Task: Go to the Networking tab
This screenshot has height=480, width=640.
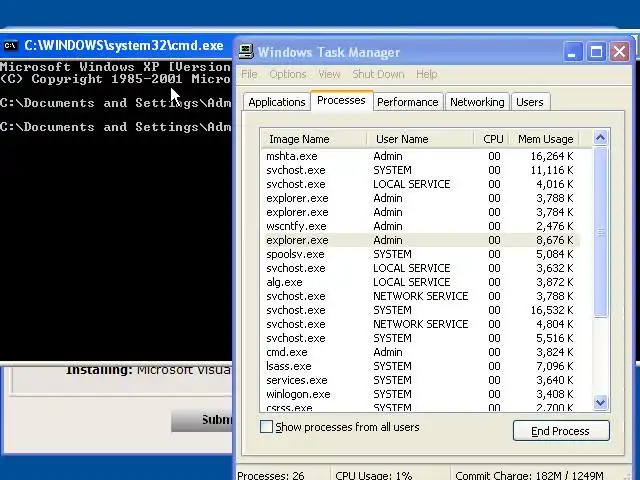Action: [477, 102]
